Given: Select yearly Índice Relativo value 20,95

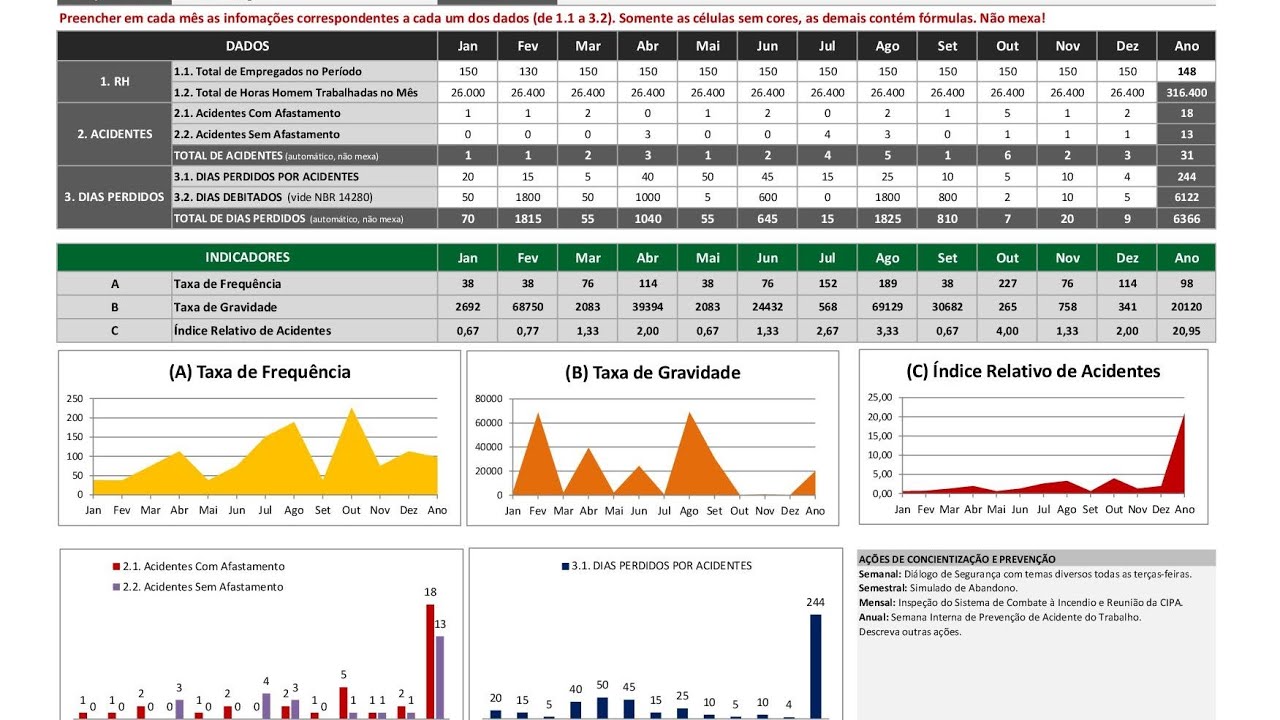Looking at the screenshot, I should pos(1187,330).
